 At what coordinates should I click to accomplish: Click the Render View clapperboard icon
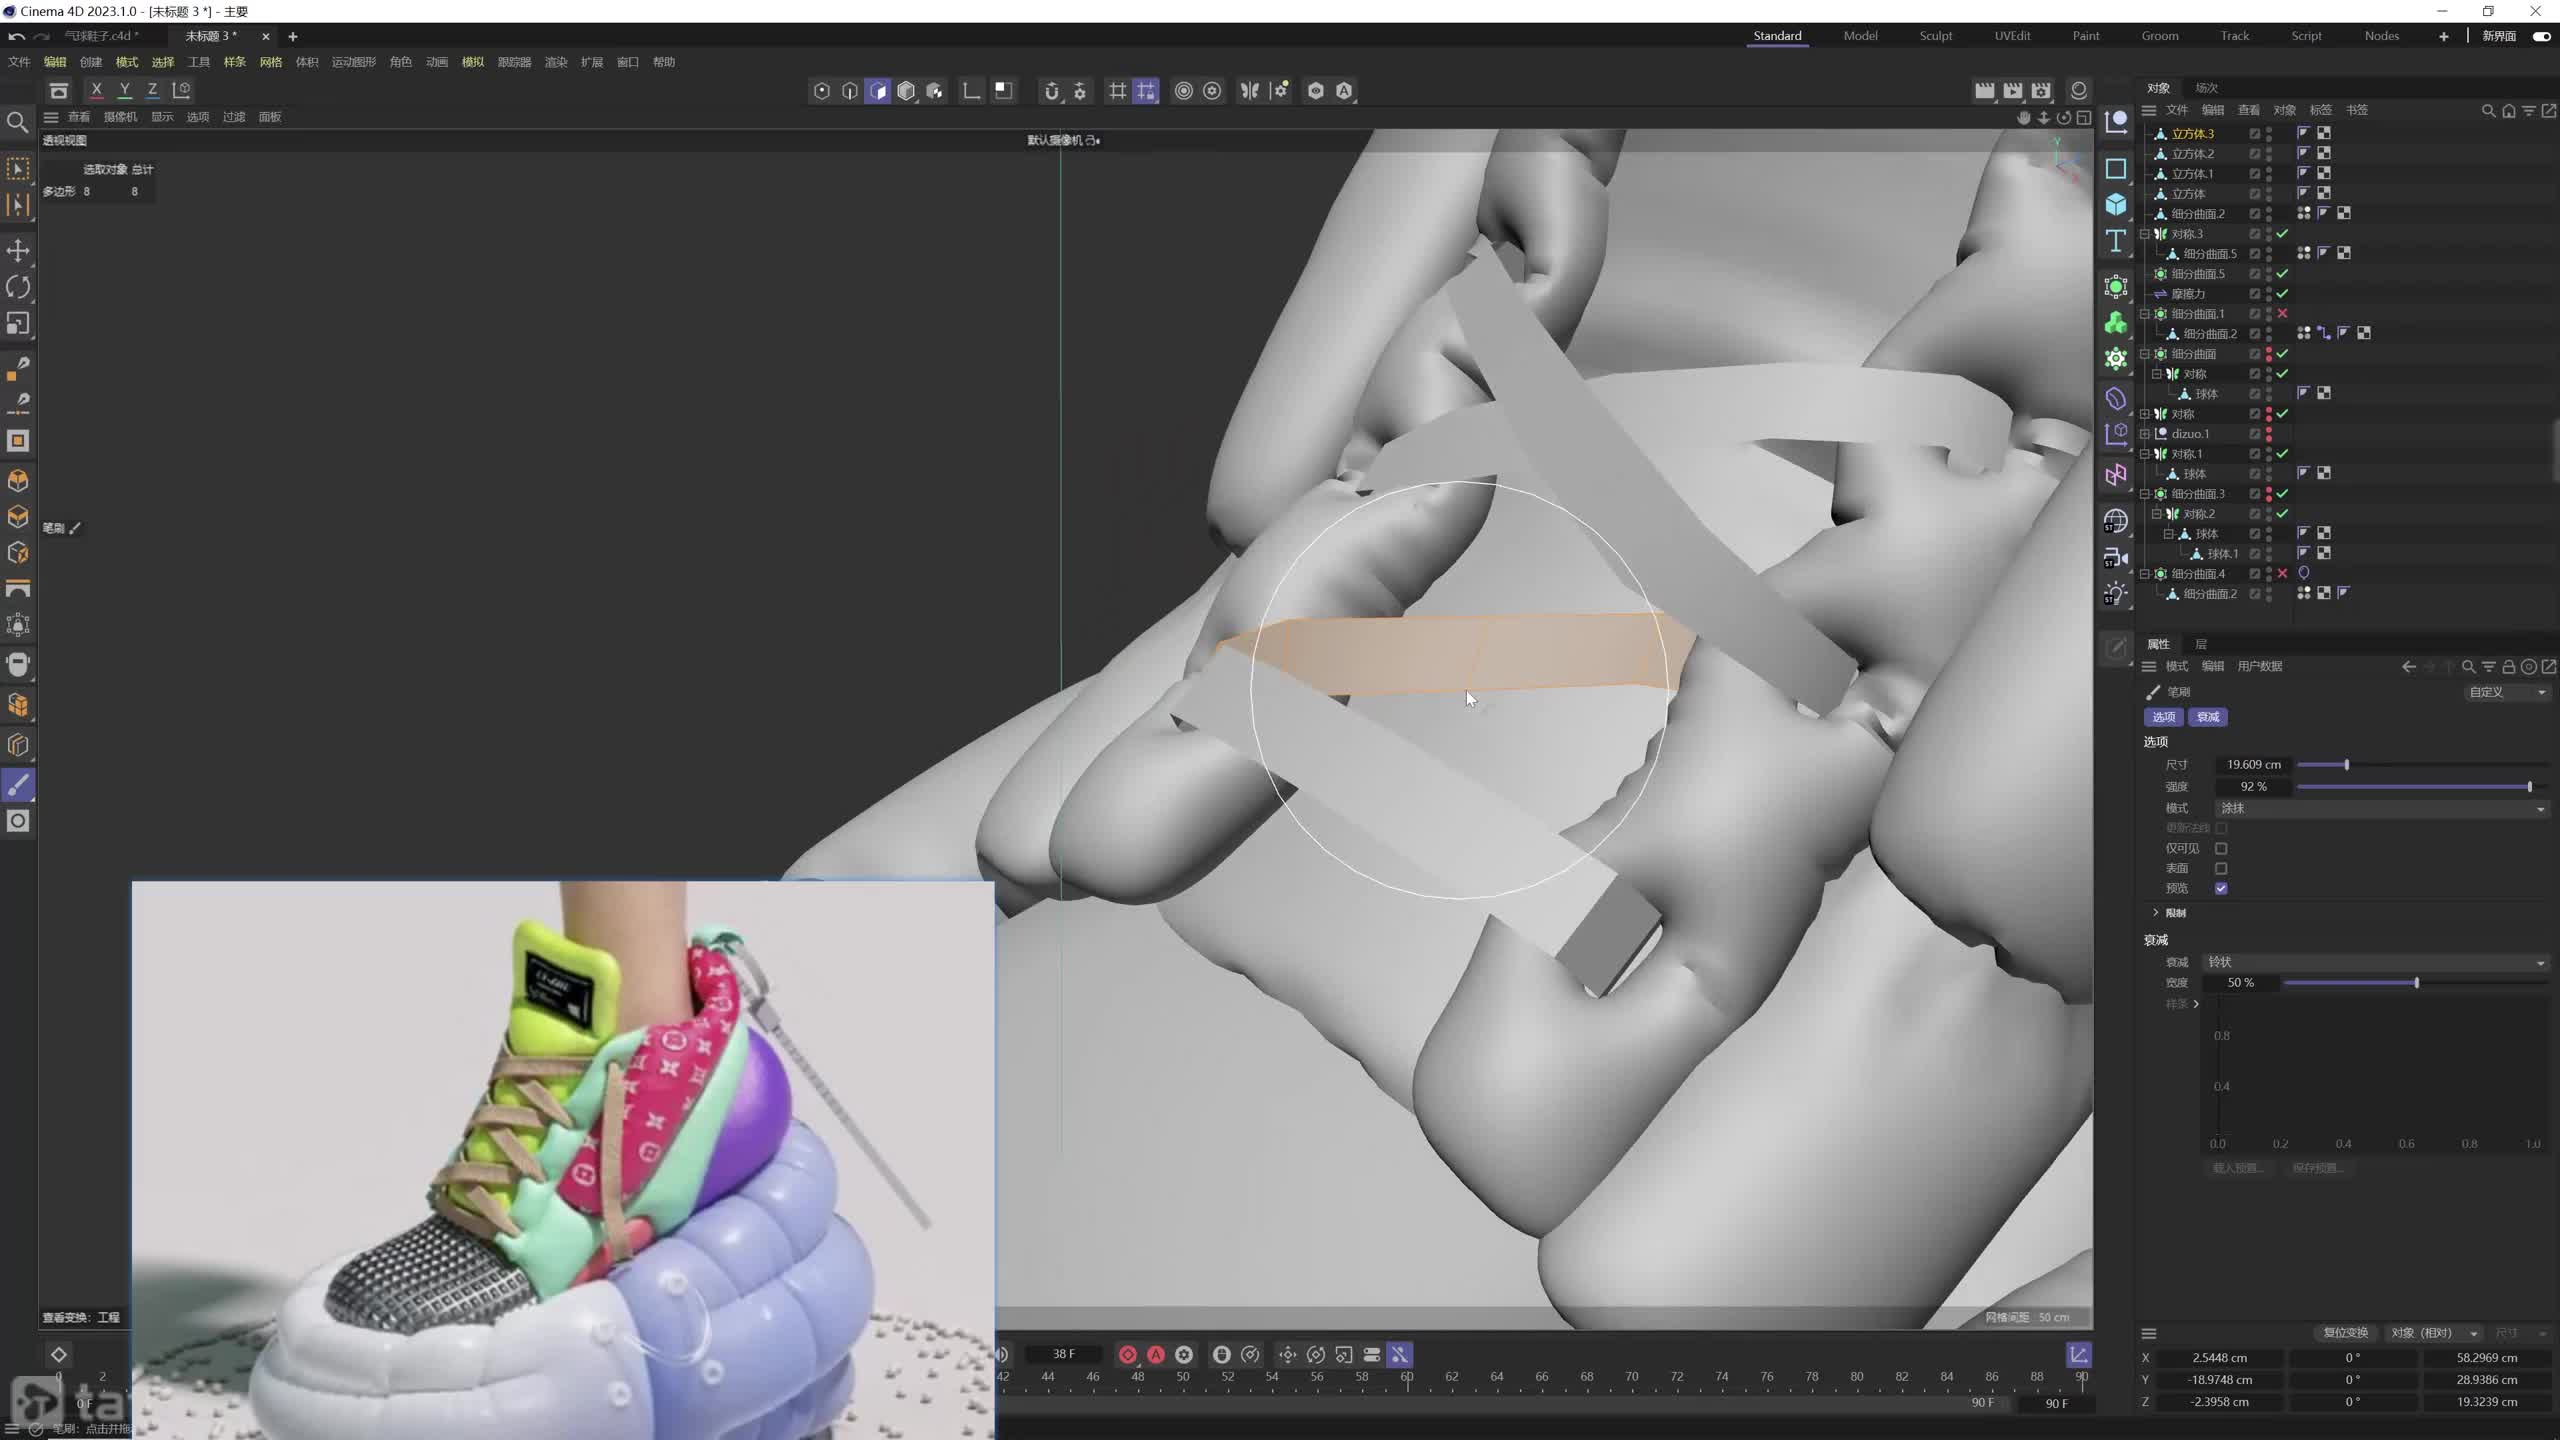point(1985,91)
